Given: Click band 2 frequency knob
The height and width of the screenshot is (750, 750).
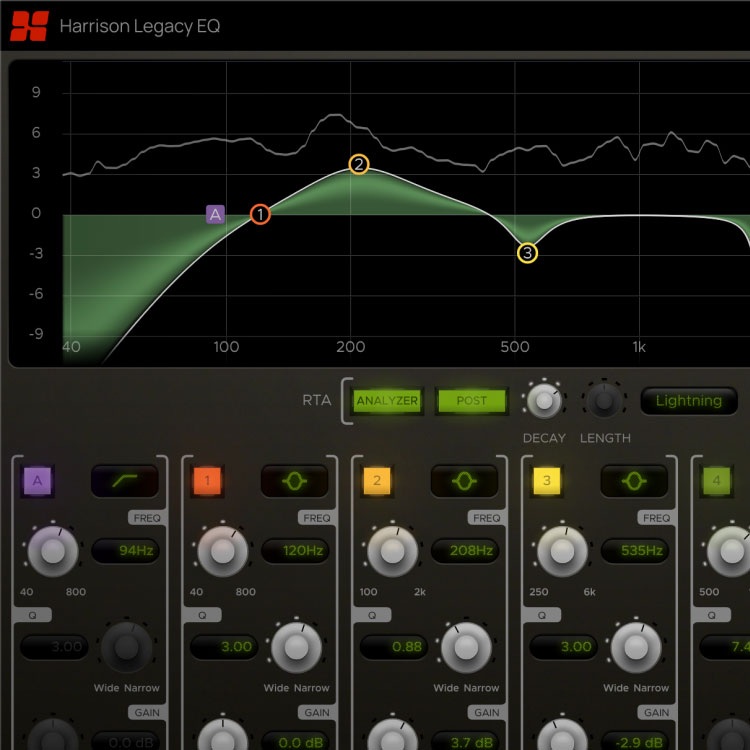Looking at the screenshot, I should 392,551.
